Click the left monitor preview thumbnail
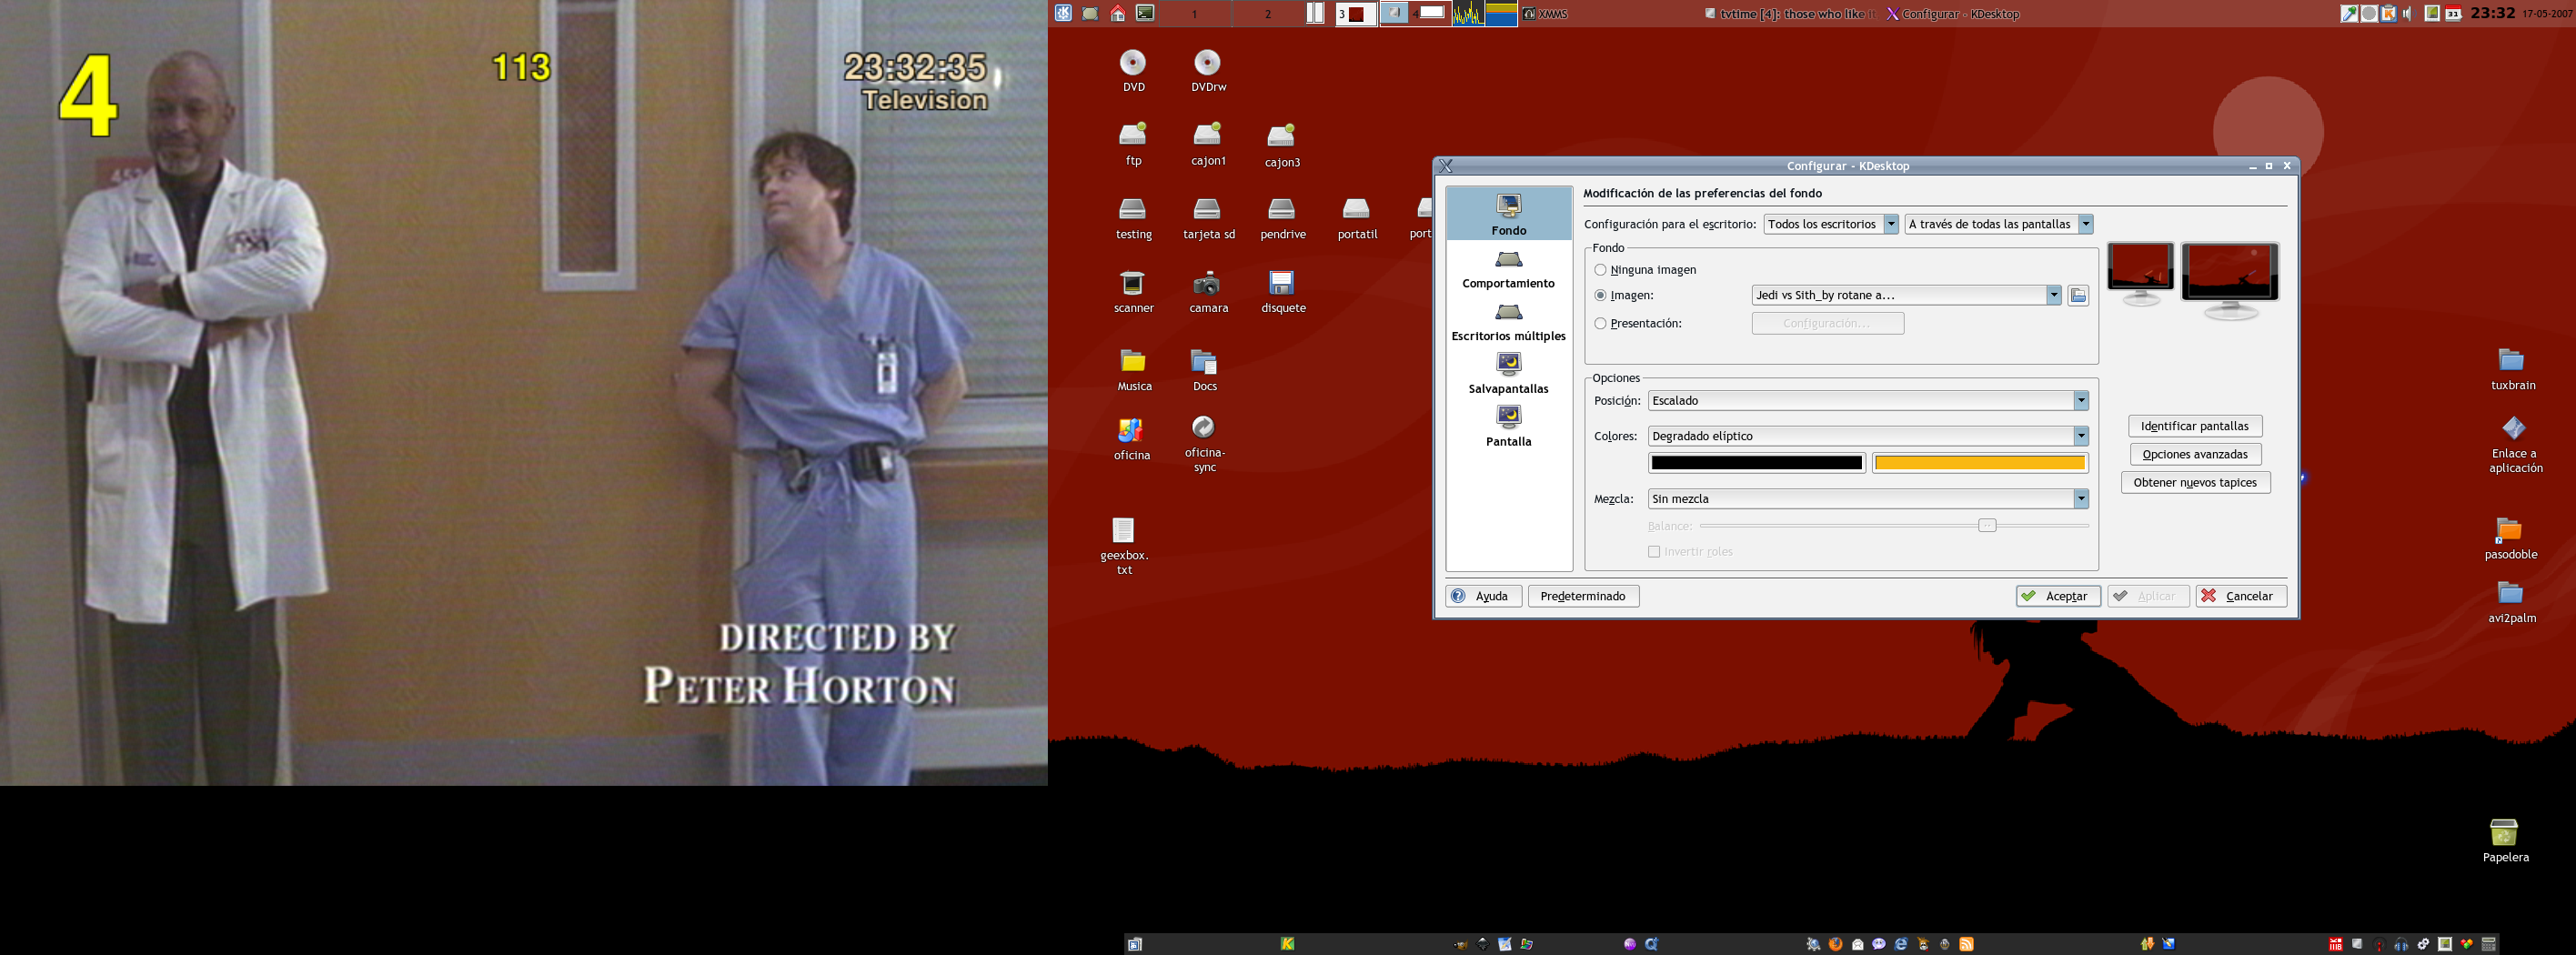Viewport: 2576px width, 955px height. (2139, 273)
